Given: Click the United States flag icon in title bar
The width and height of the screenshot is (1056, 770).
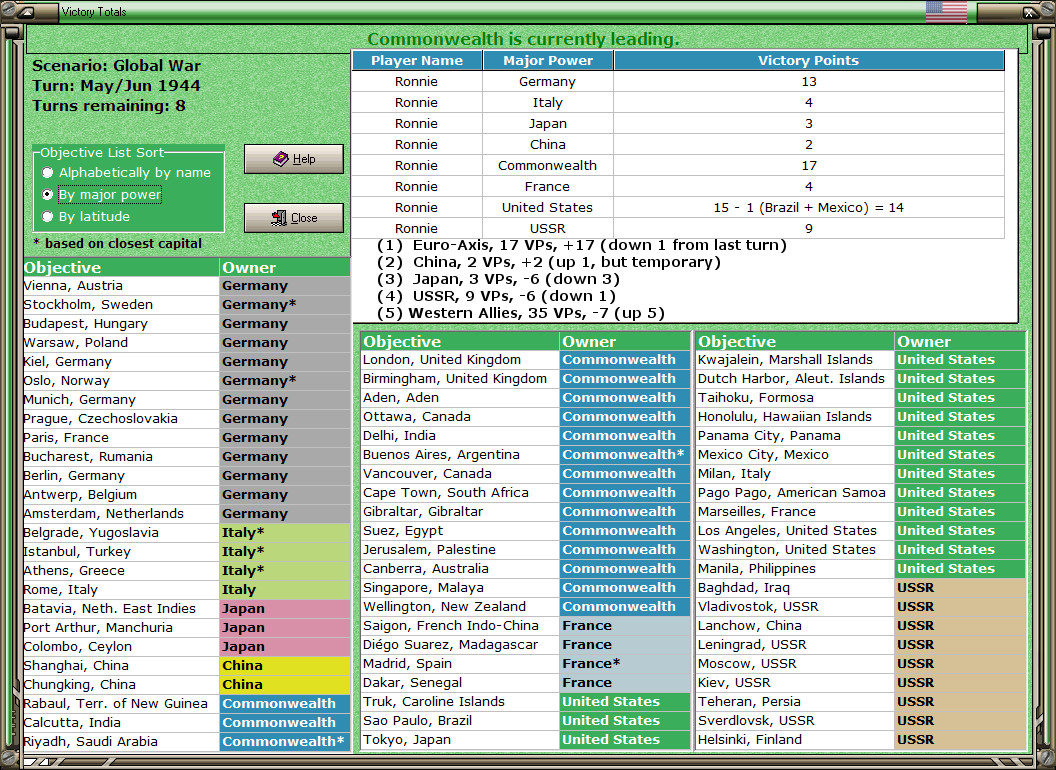Looking at the screenshot, I should point(946,11).
